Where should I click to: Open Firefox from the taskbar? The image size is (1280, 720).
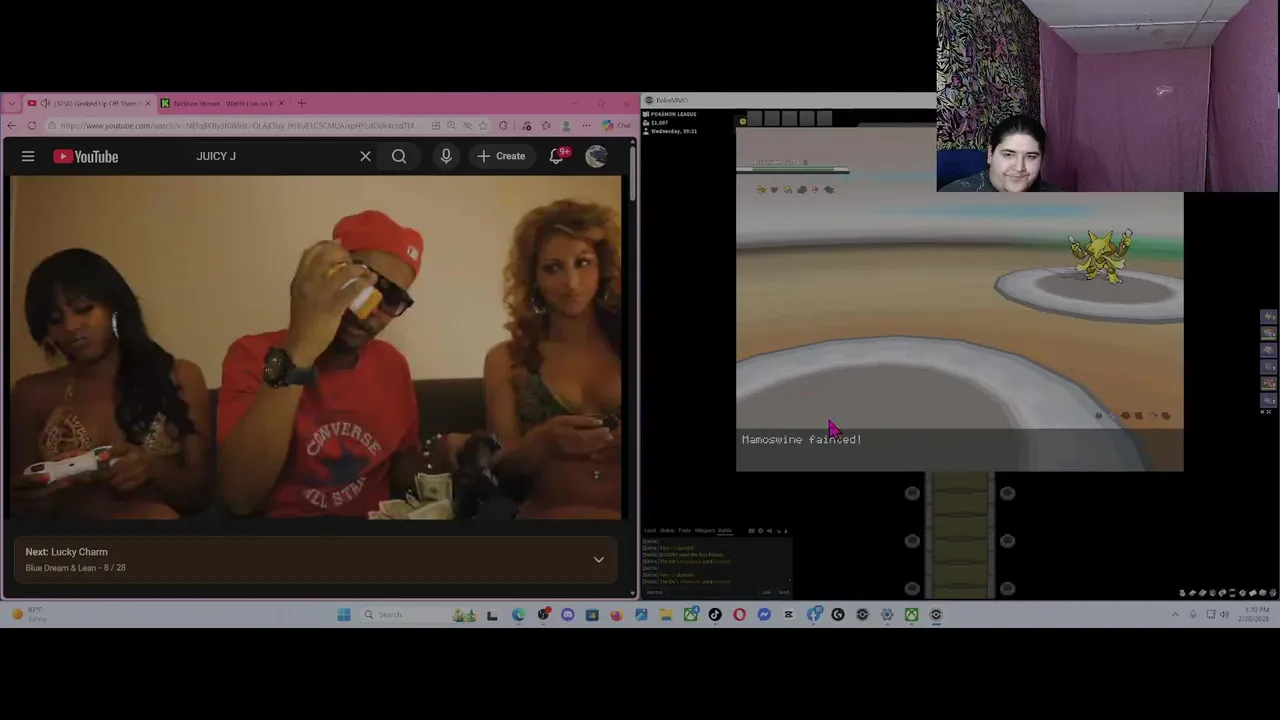point(616,614)
